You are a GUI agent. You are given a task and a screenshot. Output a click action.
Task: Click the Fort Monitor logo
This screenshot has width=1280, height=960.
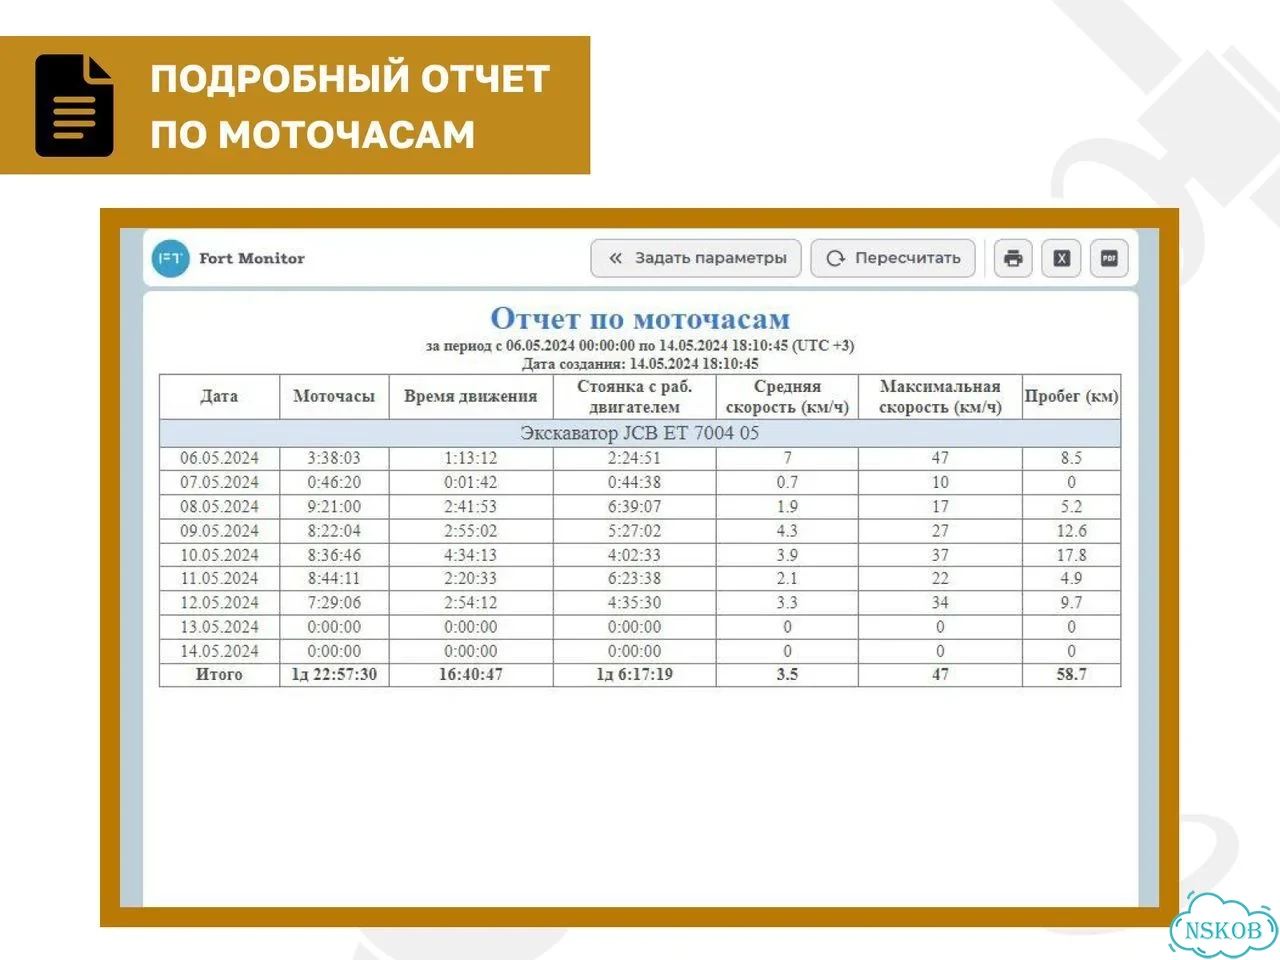tap(171, 258)
